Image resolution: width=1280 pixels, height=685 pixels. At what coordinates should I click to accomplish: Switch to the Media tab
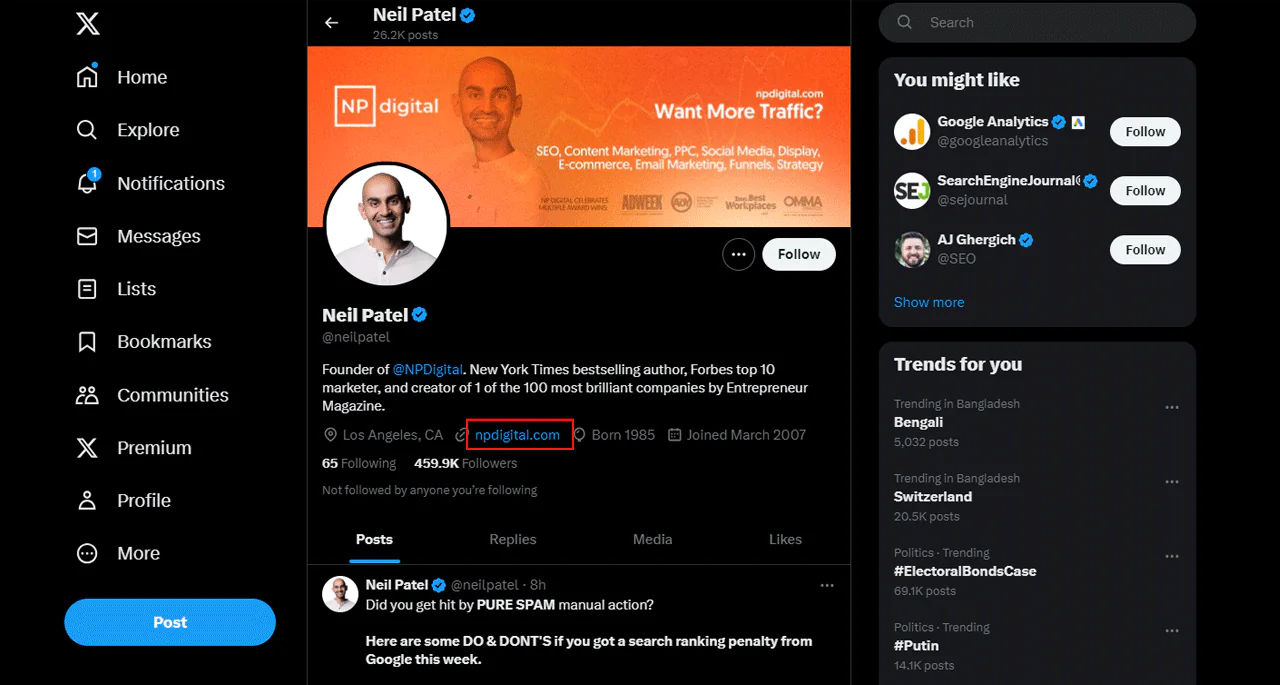pos(652,539)
